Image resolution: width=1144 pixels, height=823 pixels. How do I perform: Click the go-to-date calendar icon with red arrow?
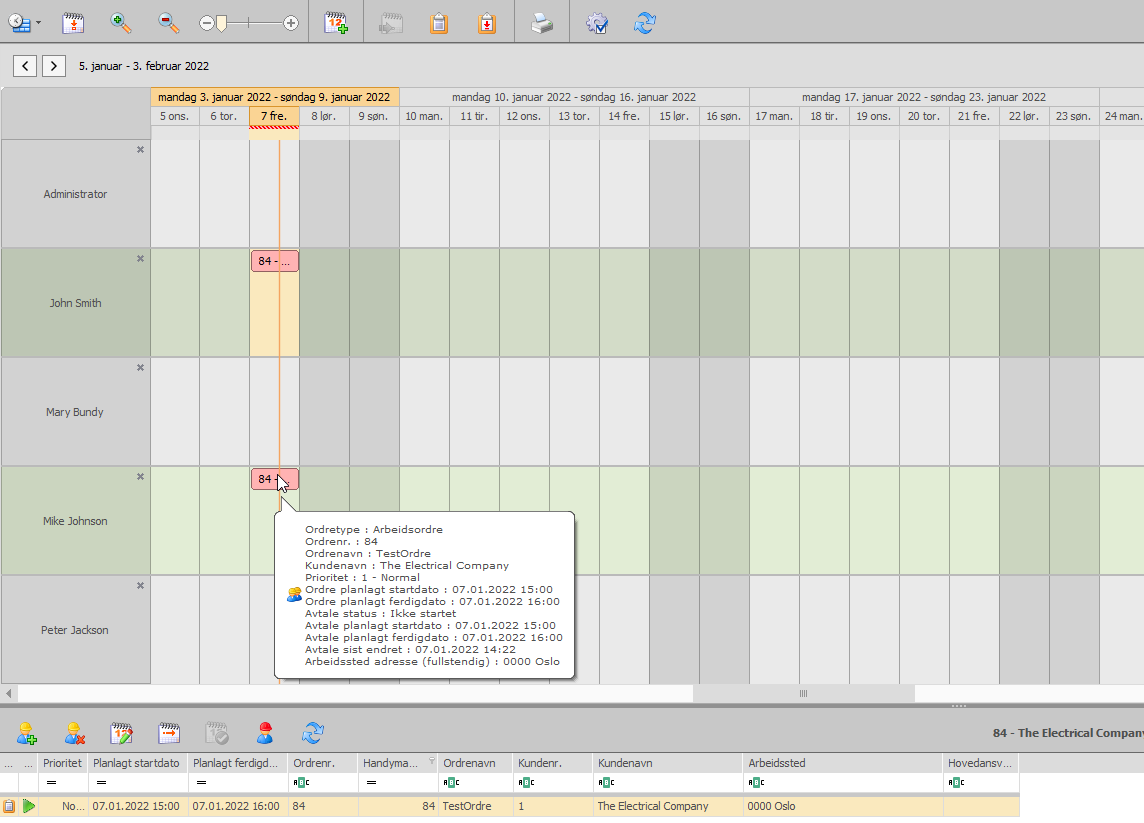(x=73, y=23)
